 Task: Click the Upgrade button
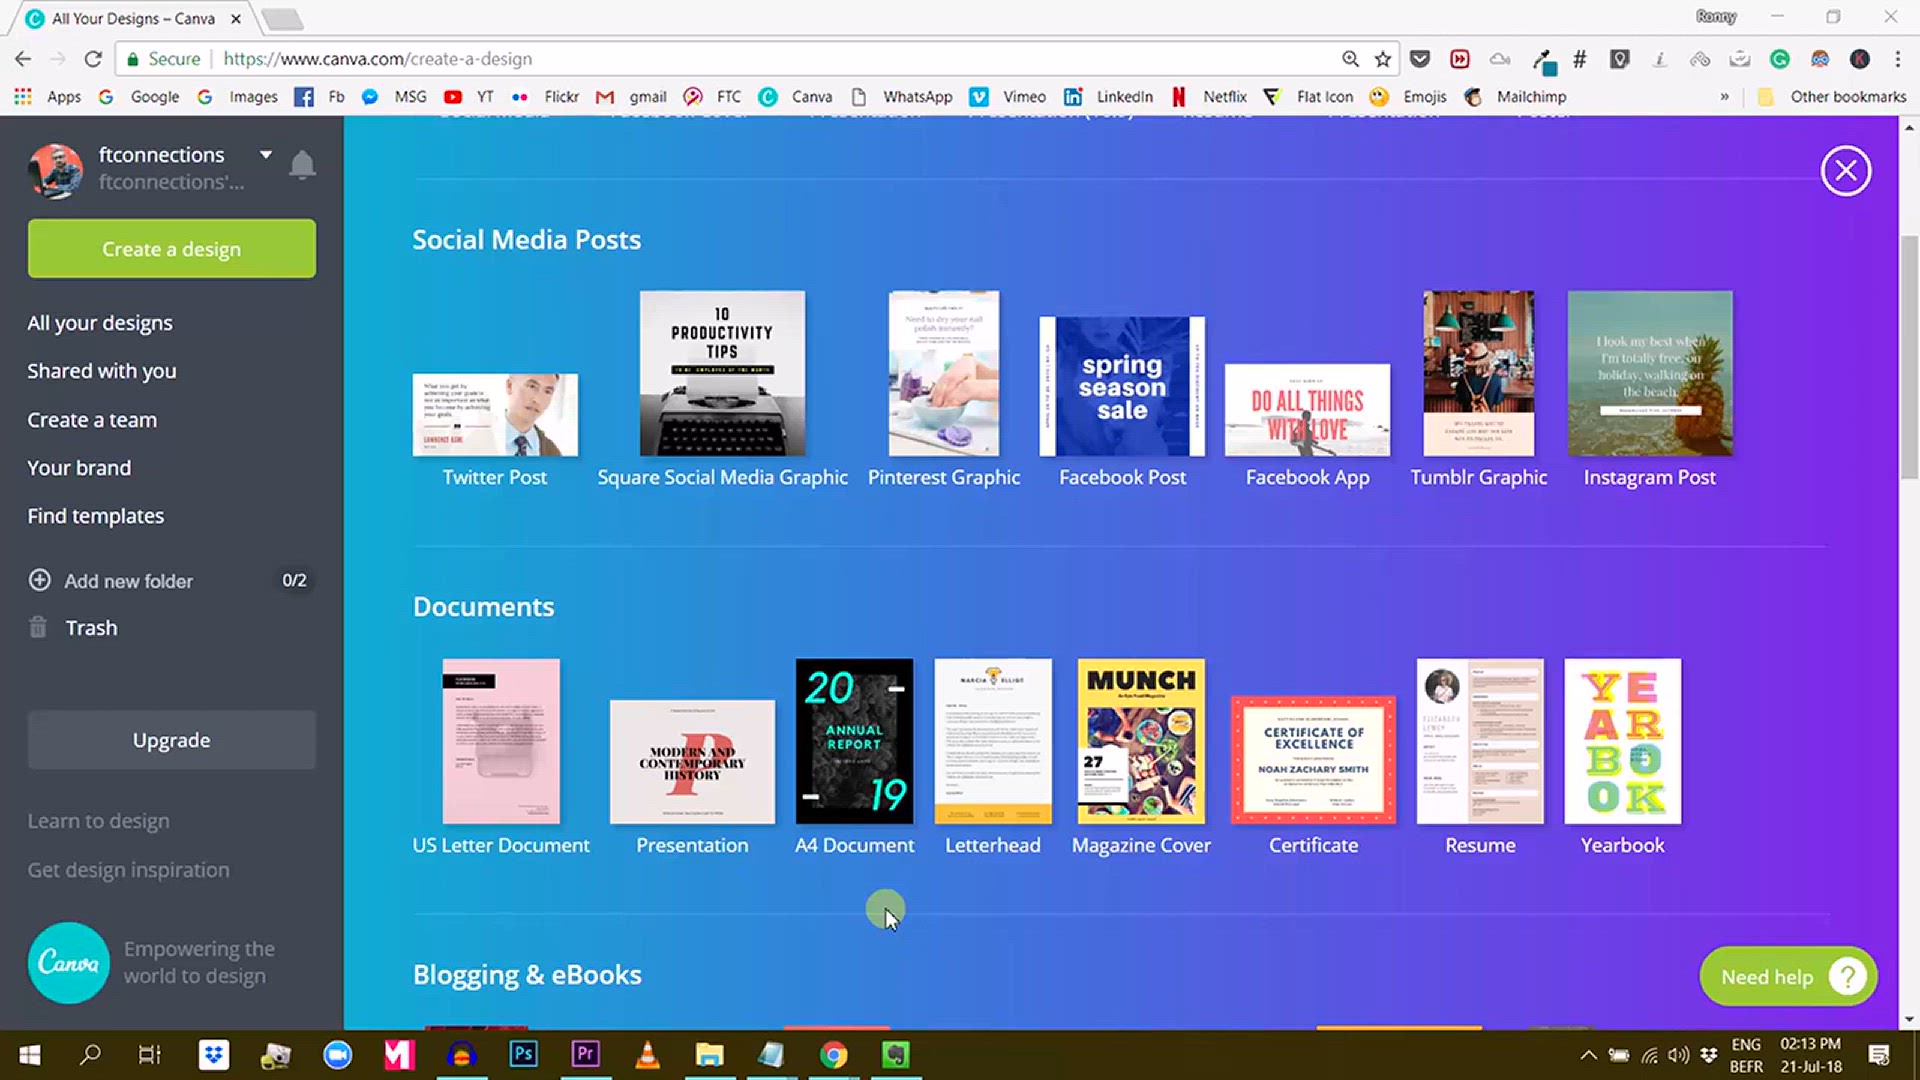[x=172, y=740]
